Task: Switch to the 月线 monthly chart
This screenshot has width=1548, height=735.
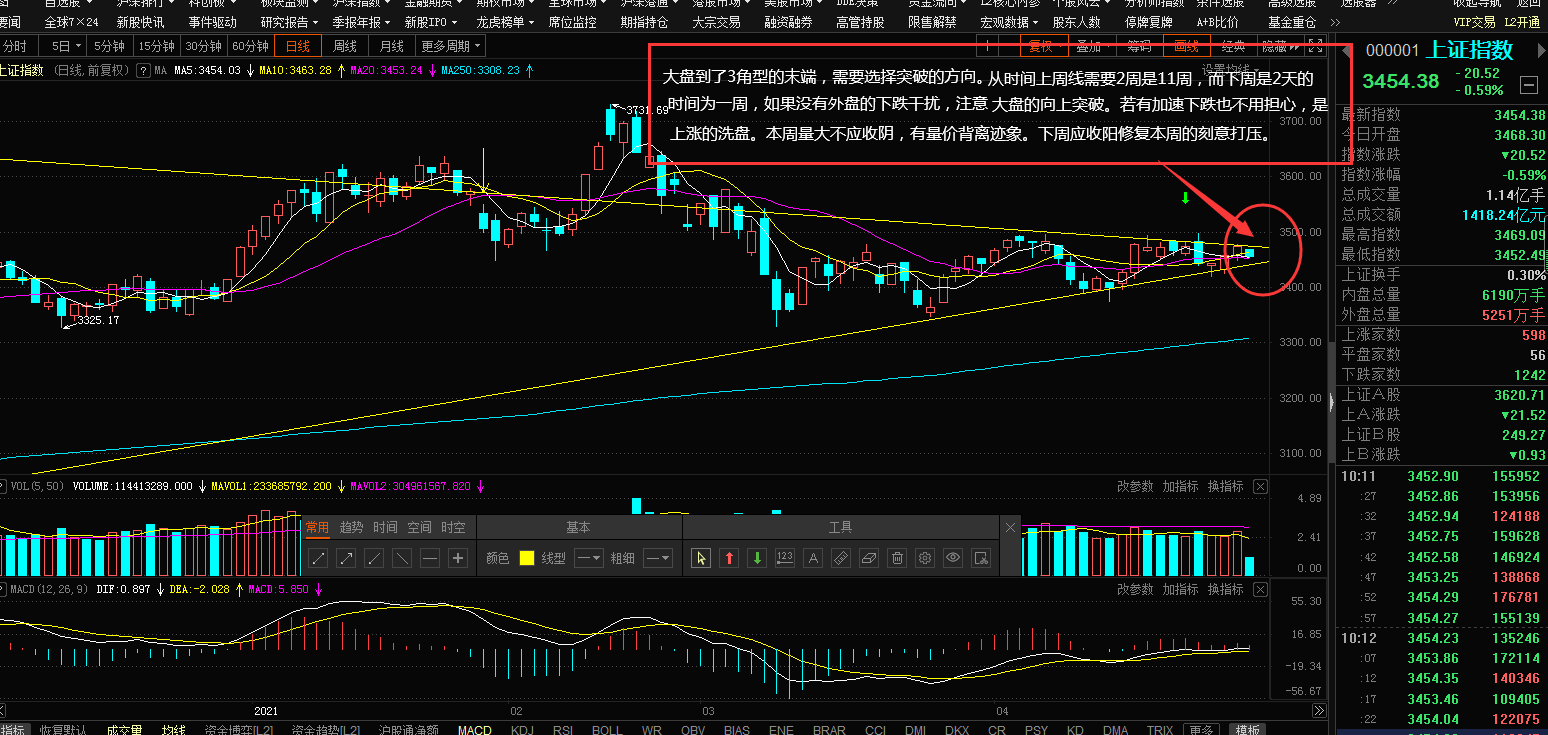Action: coord(391,46)
